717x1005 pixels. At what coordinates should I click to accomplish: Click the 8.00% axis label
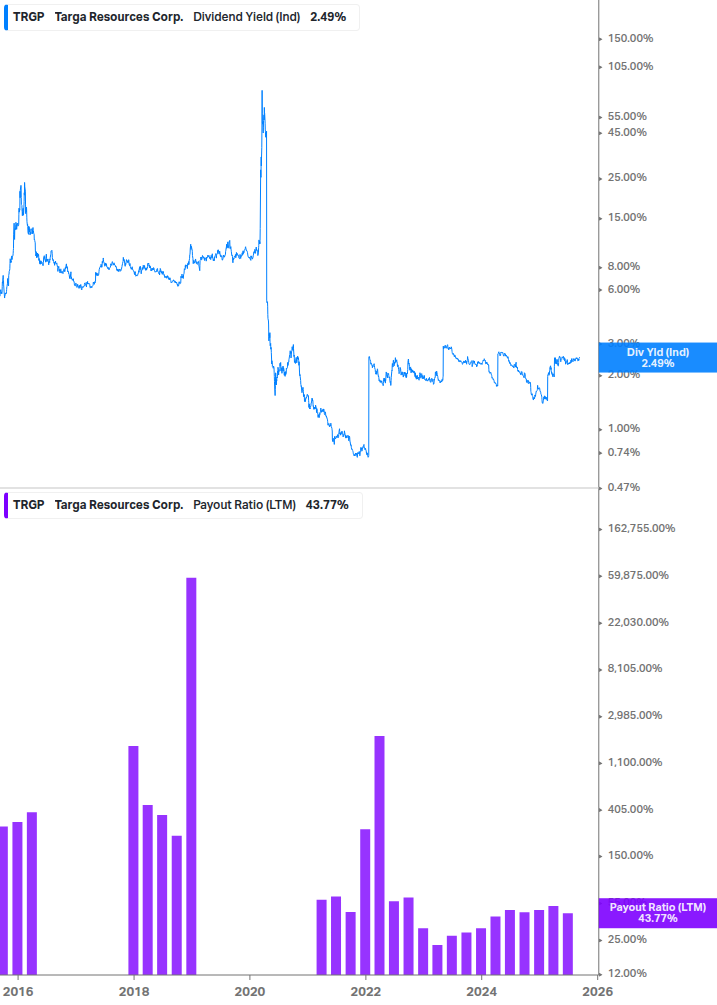click(x=624, y=266)
